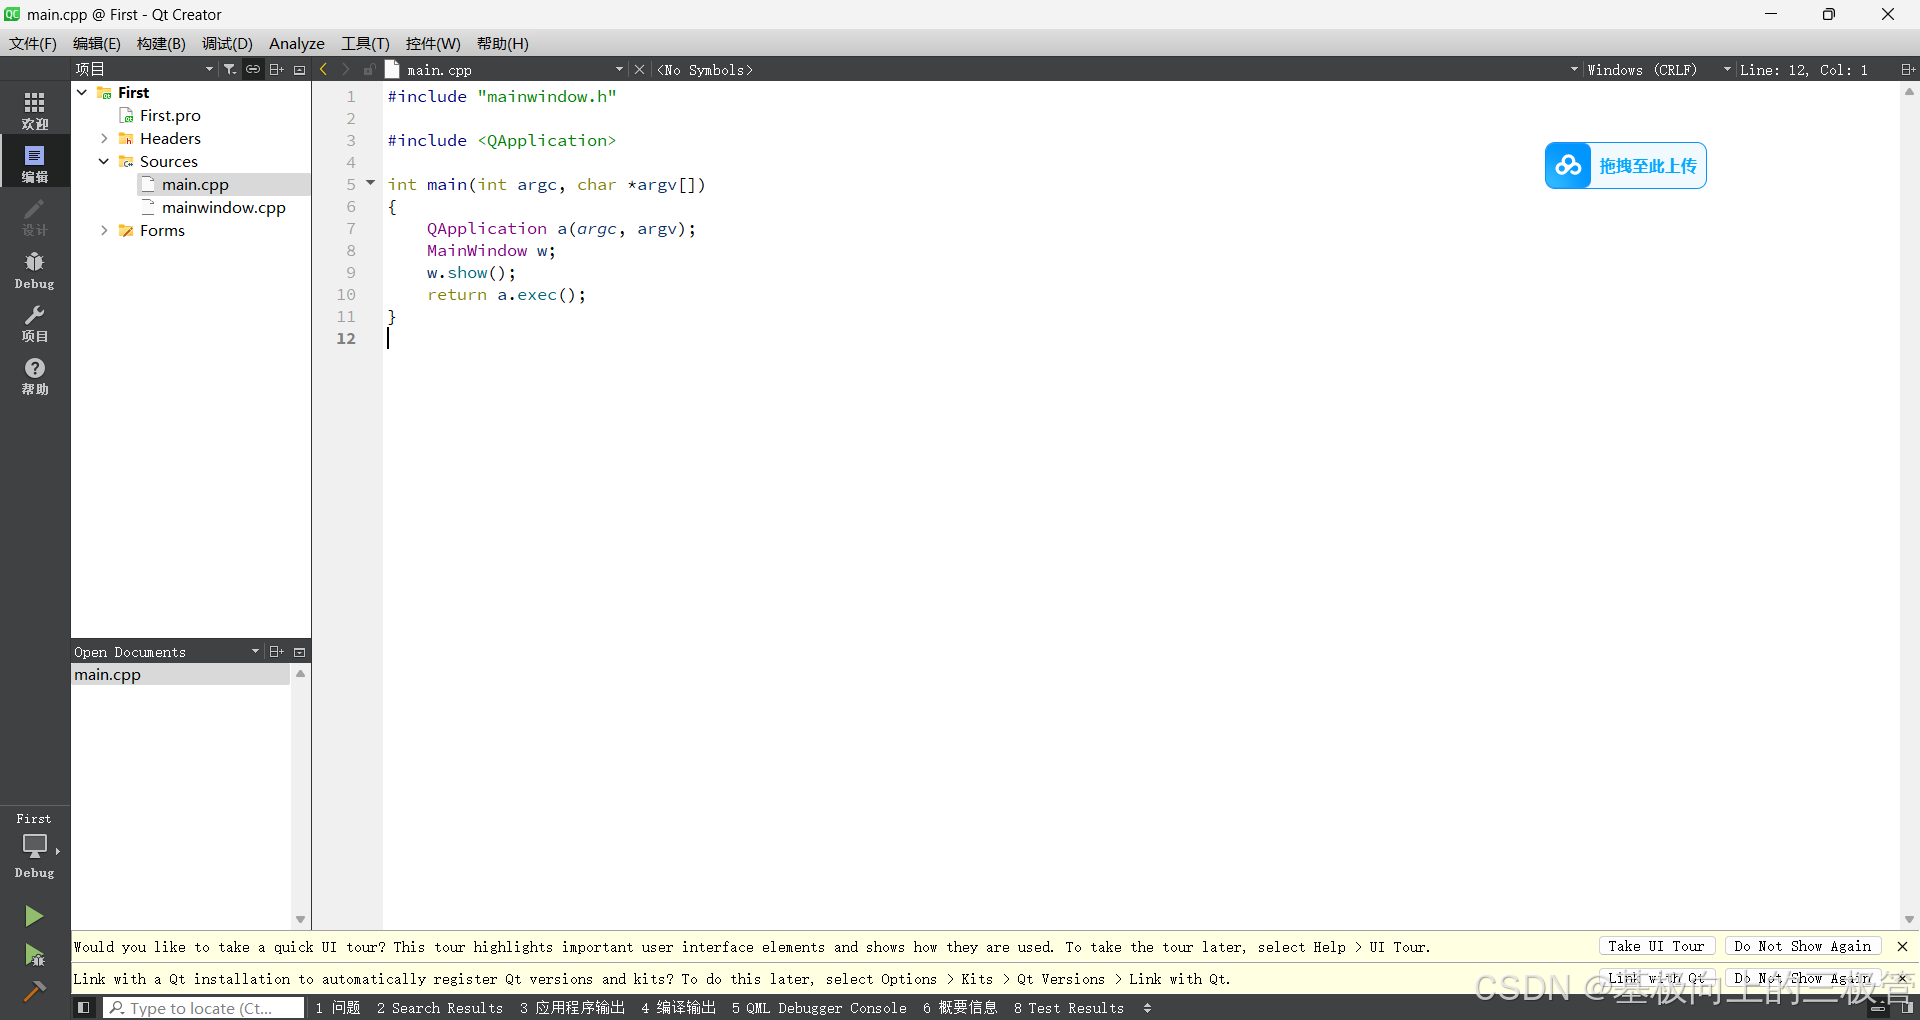Select main.cpp in the Sources folder
The image size is (1920, 1020).
coord(195,184)
